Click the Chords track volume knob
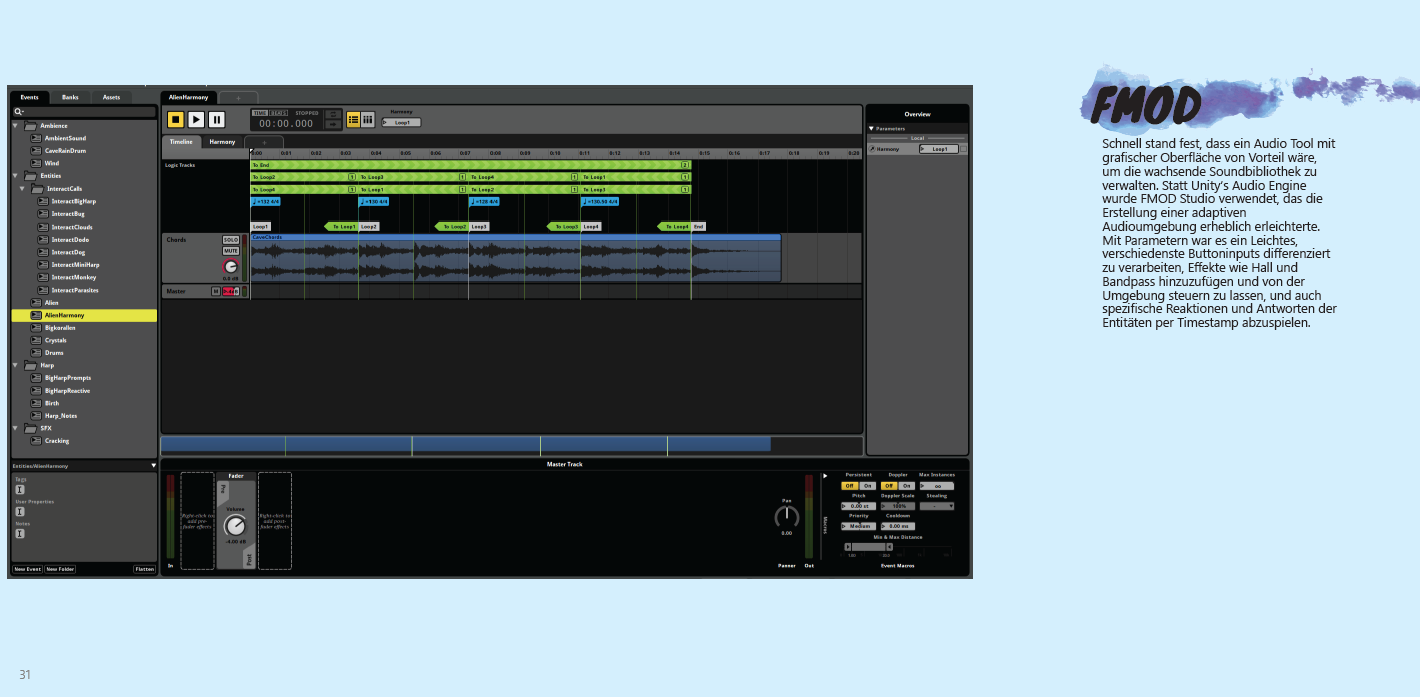1420x697 pixels. [231, 267]
